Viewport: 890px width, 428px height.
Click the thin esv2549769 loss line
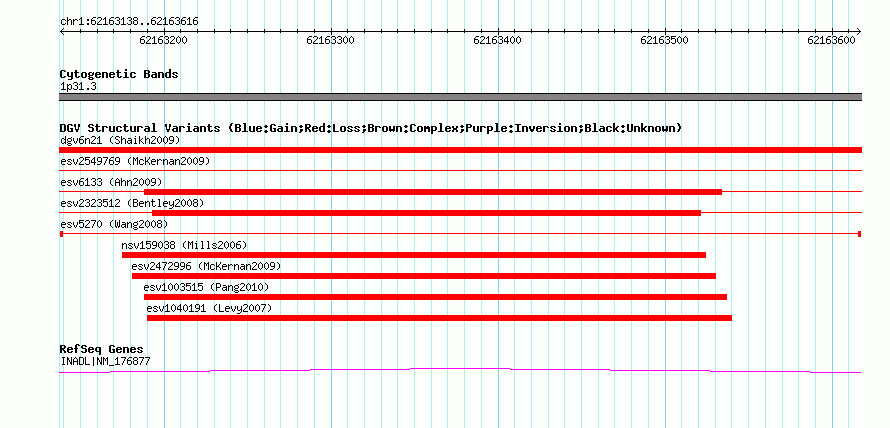tap(460, 170)
